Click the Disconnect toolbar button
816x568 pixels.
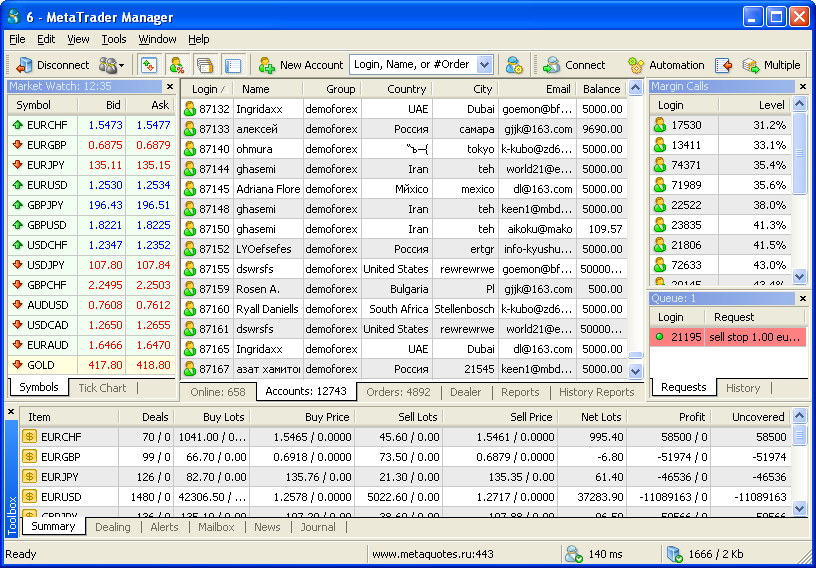click(53, 65)
